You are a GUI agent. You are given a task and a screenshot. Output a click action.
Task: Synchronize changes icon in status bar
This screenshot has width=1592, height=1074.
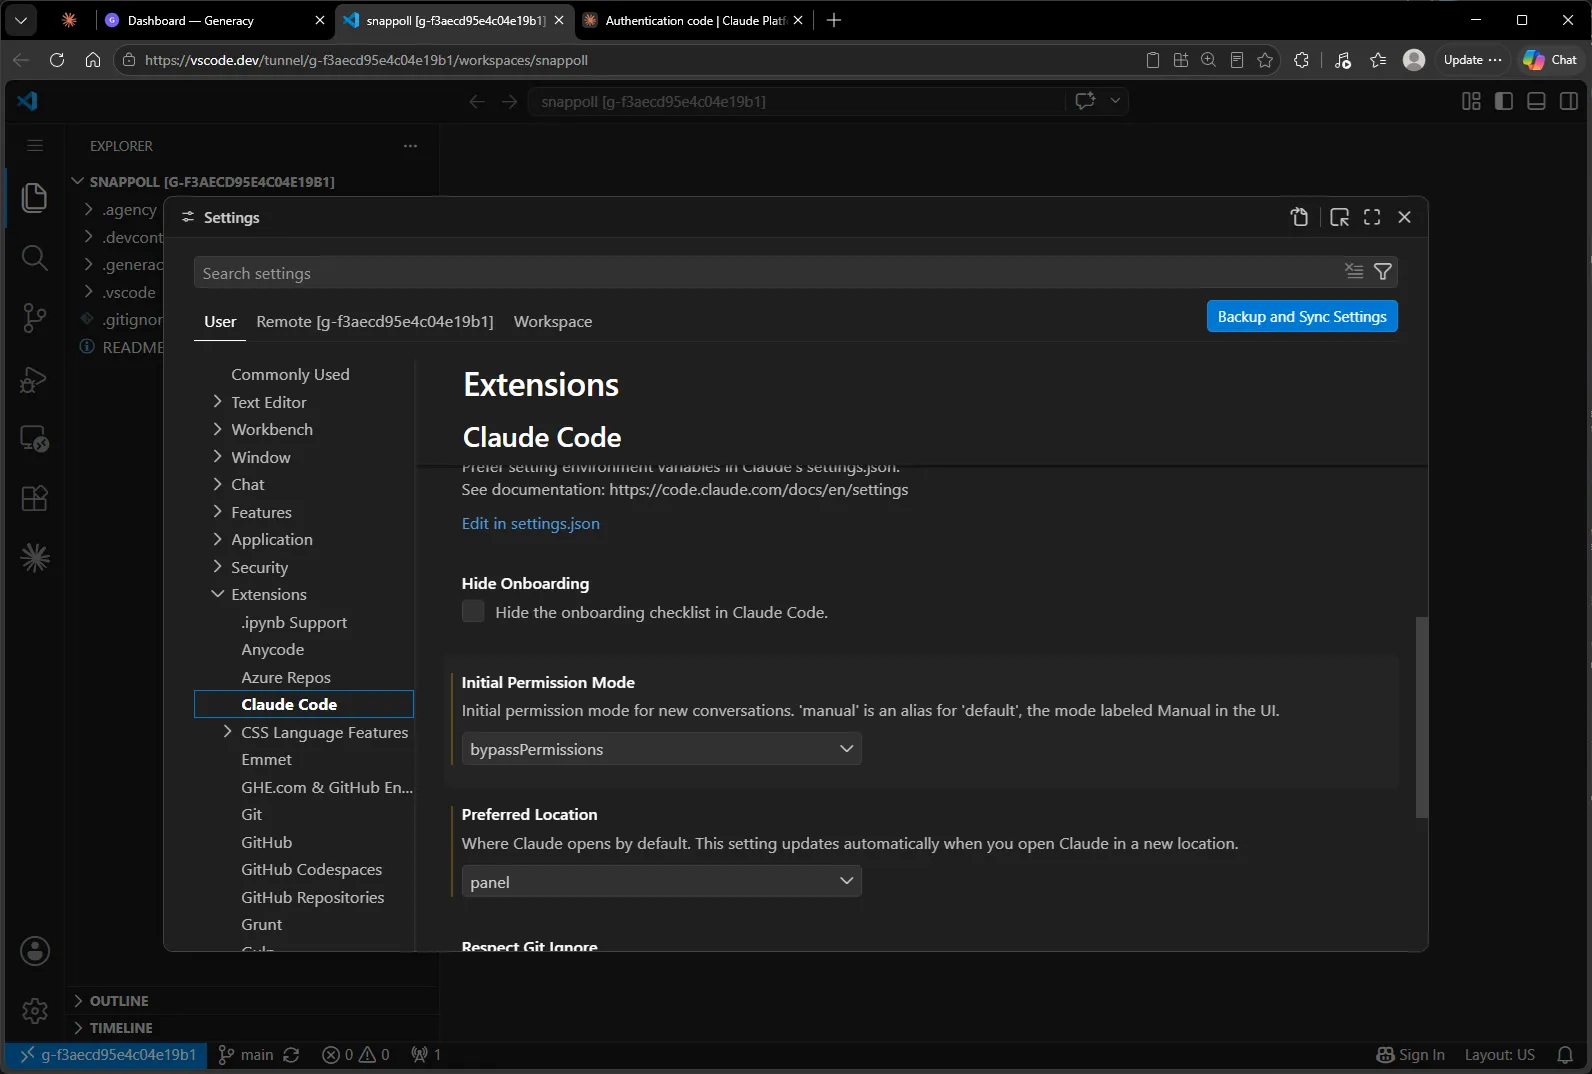(x=291, y=1055)
